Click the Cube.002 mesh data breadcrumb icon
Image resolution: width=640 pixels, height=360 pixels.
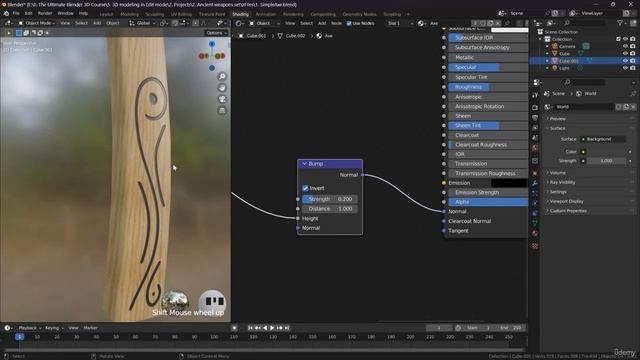tap(280, 36)
